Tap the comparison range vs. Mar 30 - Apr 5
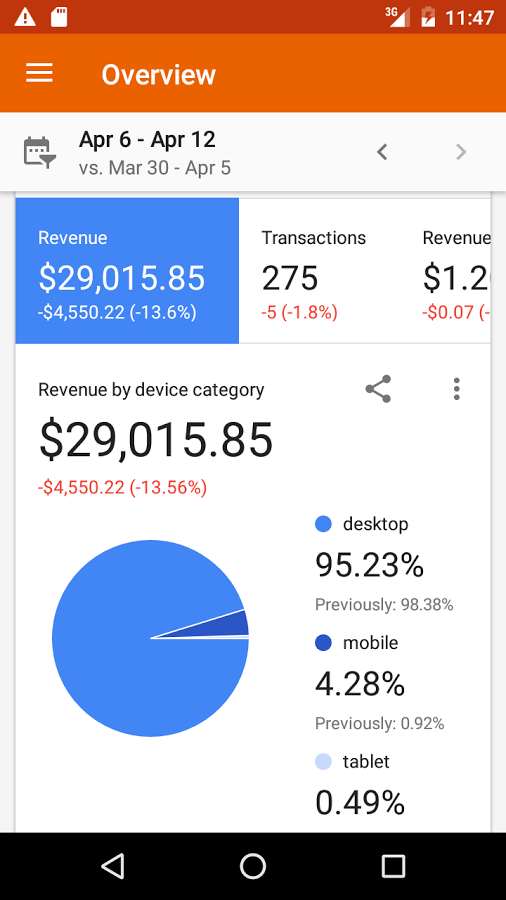Screen dimensions: 506x900 pyautogui.click(x=155, y=168)
